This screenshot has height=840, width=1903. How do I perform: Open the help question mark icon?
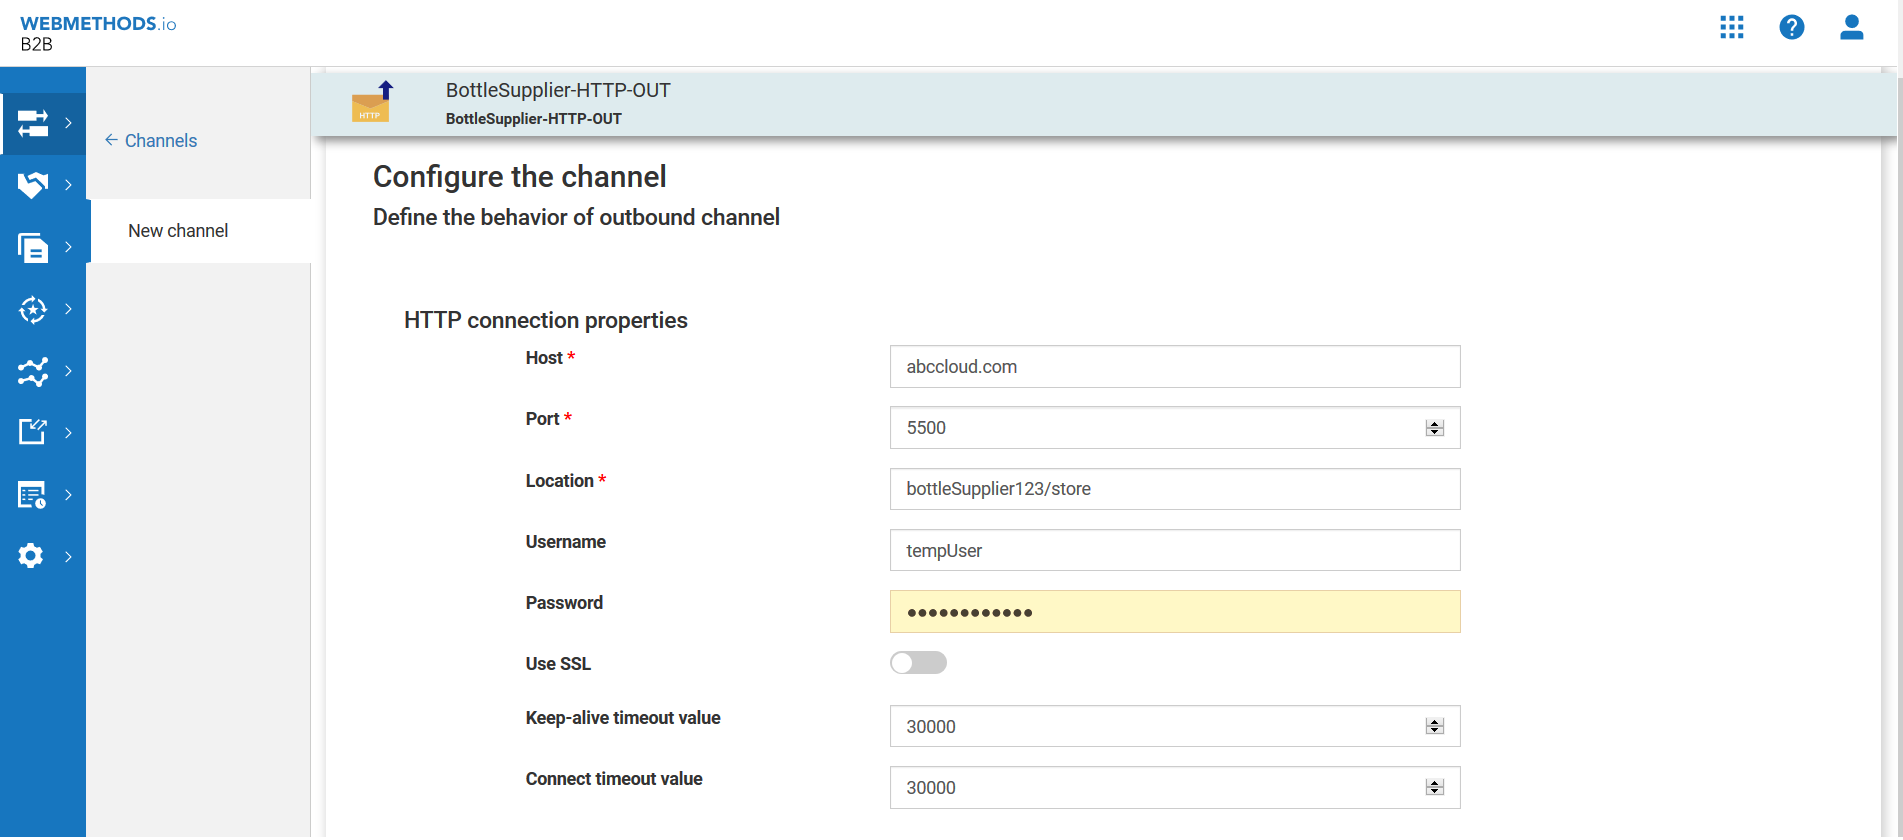[1792, 27]
